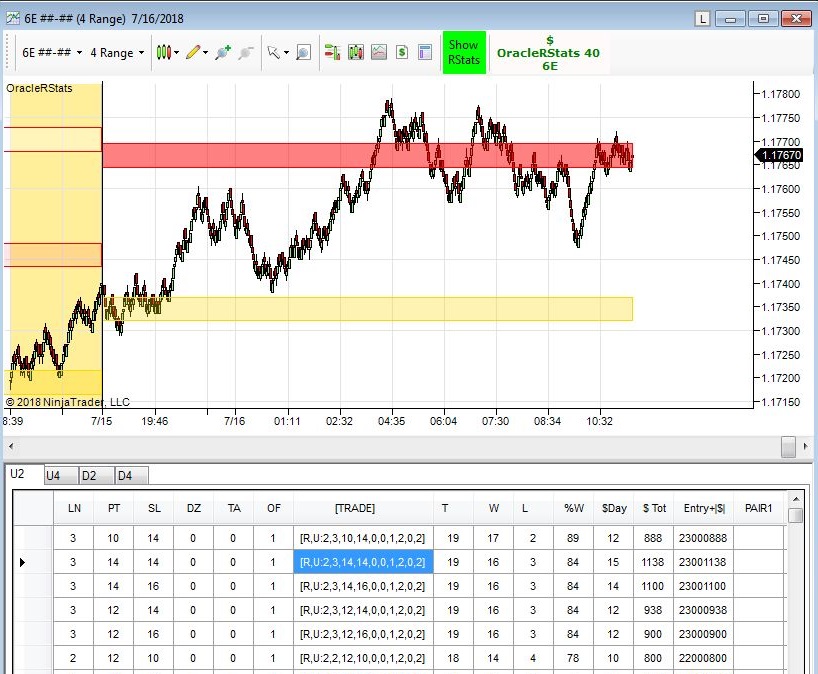The image size is (818, 674).
Task: Select trade cell [R,U:2,3,12,14,0,0,1,2,0,2]
Action: point(363,610)
